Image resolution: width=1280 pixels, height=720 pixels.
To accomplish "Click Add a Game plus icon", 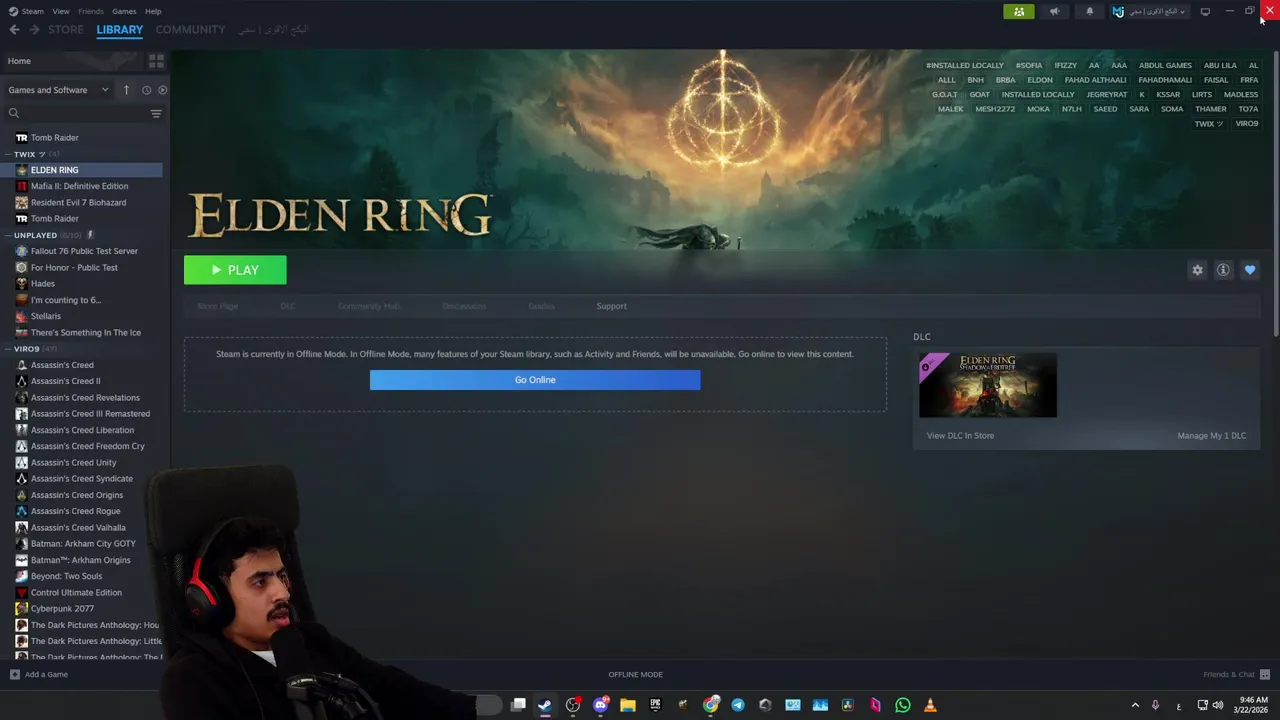I will coord(14,674).
